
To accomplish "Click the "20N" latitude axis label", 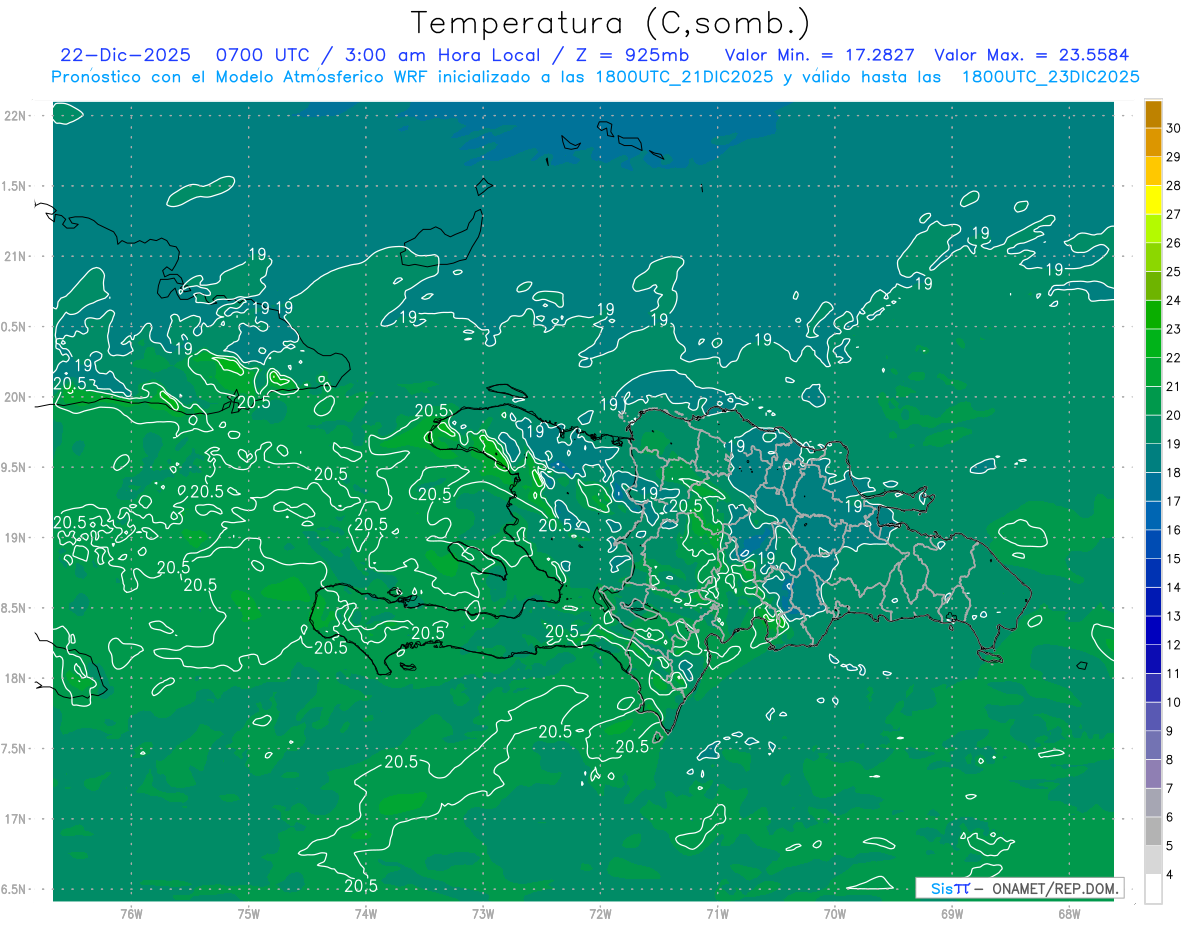I will coord(17,397).
